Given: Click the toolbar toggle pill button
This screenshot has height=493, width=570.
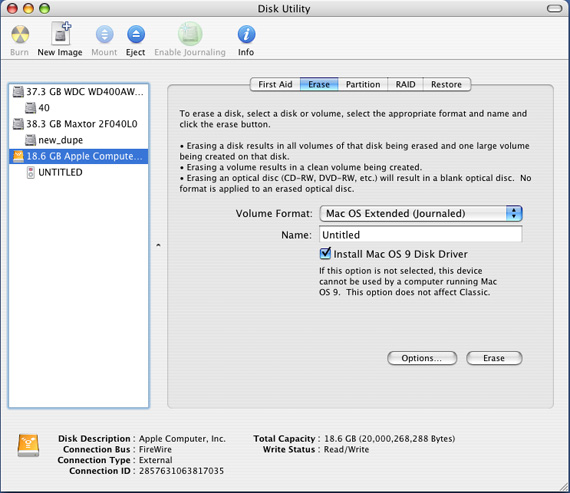Looking at the screenshot, I should click(x=554, y=8).
